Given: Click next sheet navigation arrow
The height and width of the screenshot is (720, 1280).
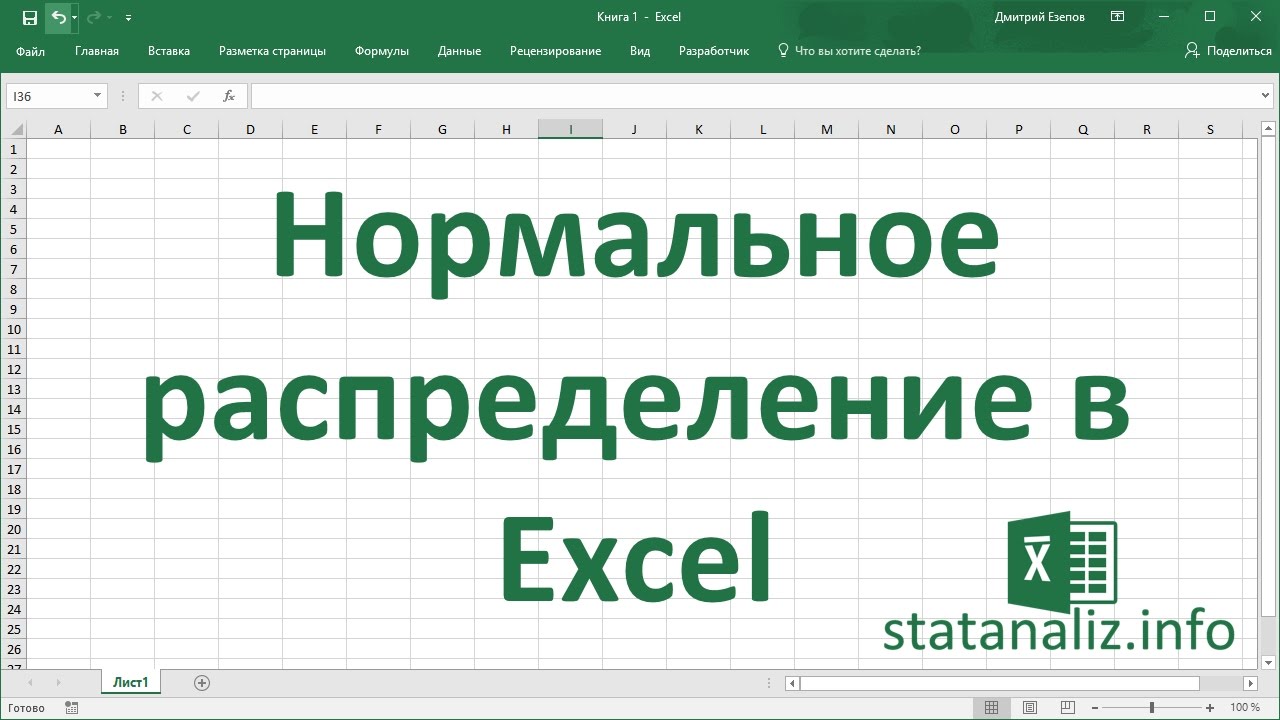Looking at the screenshot, I should click(x=58, y=683).
